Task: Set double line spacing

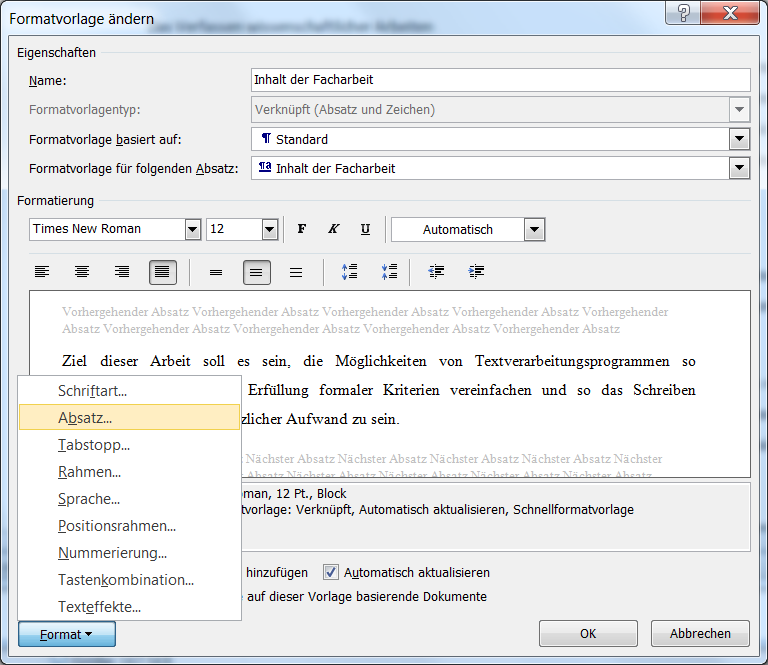Action: click(x=296, y=272)
